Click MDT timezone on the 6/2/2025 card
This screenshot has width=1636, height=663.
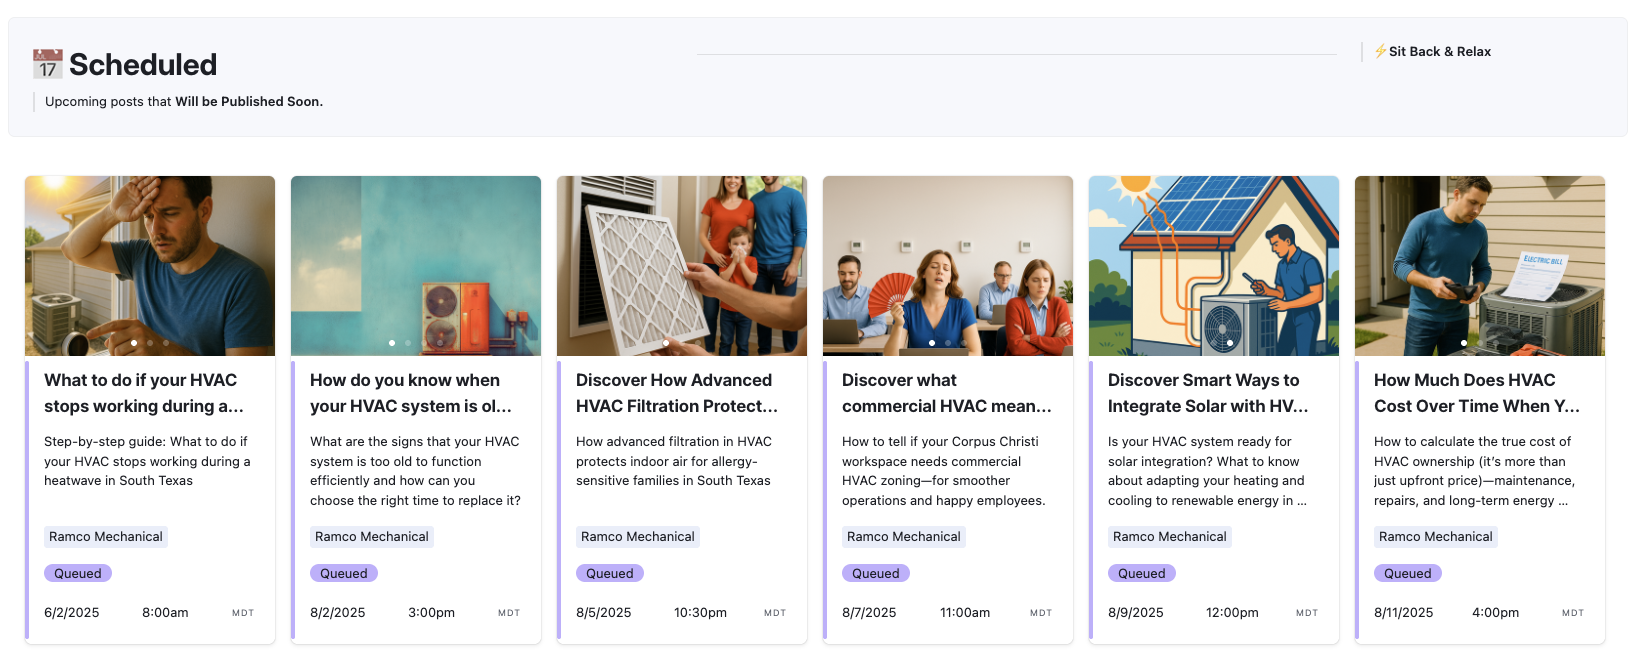coord(243,613)
